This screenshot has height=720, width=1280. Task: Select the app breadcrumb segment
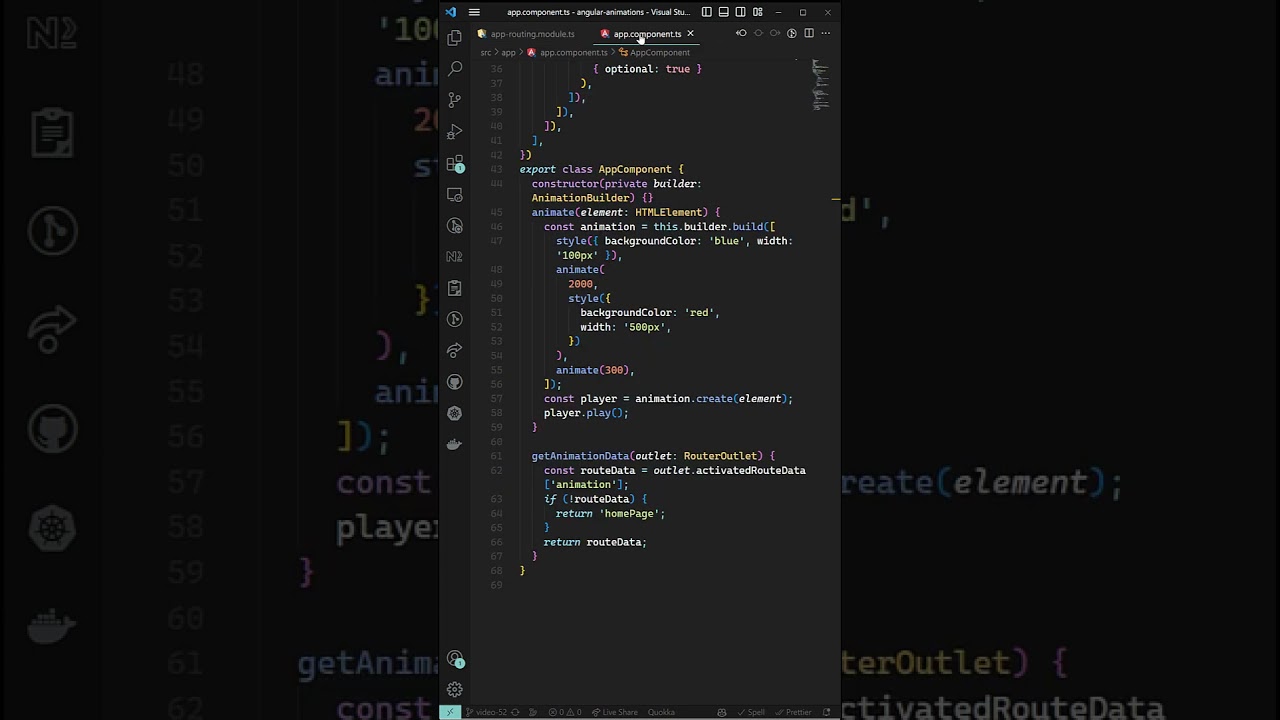tap(508, 53)
